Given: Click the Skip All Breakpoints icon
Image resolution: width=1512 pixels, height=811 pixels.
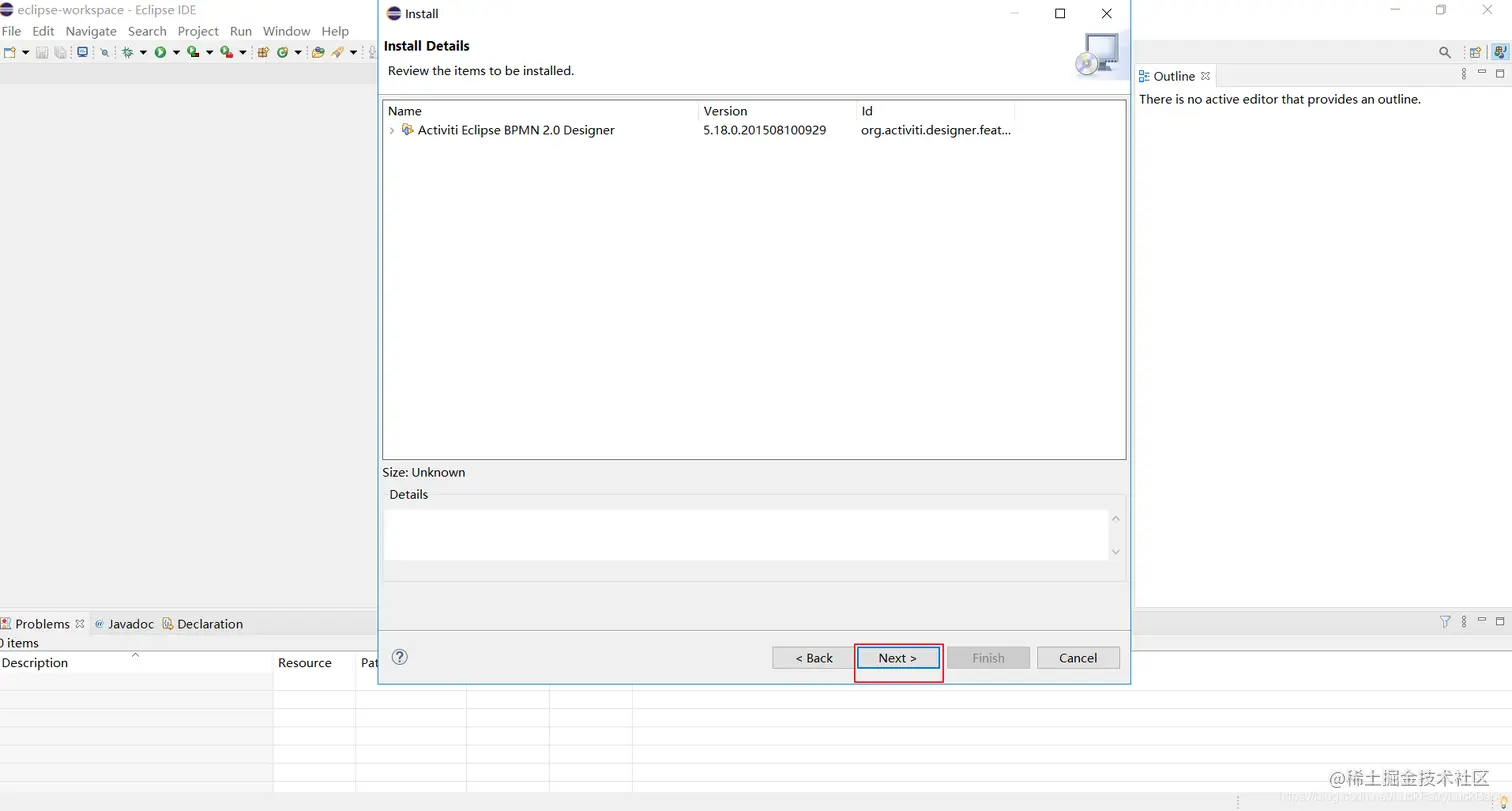Looking at the screenshot, I should [x=104, y=52].
